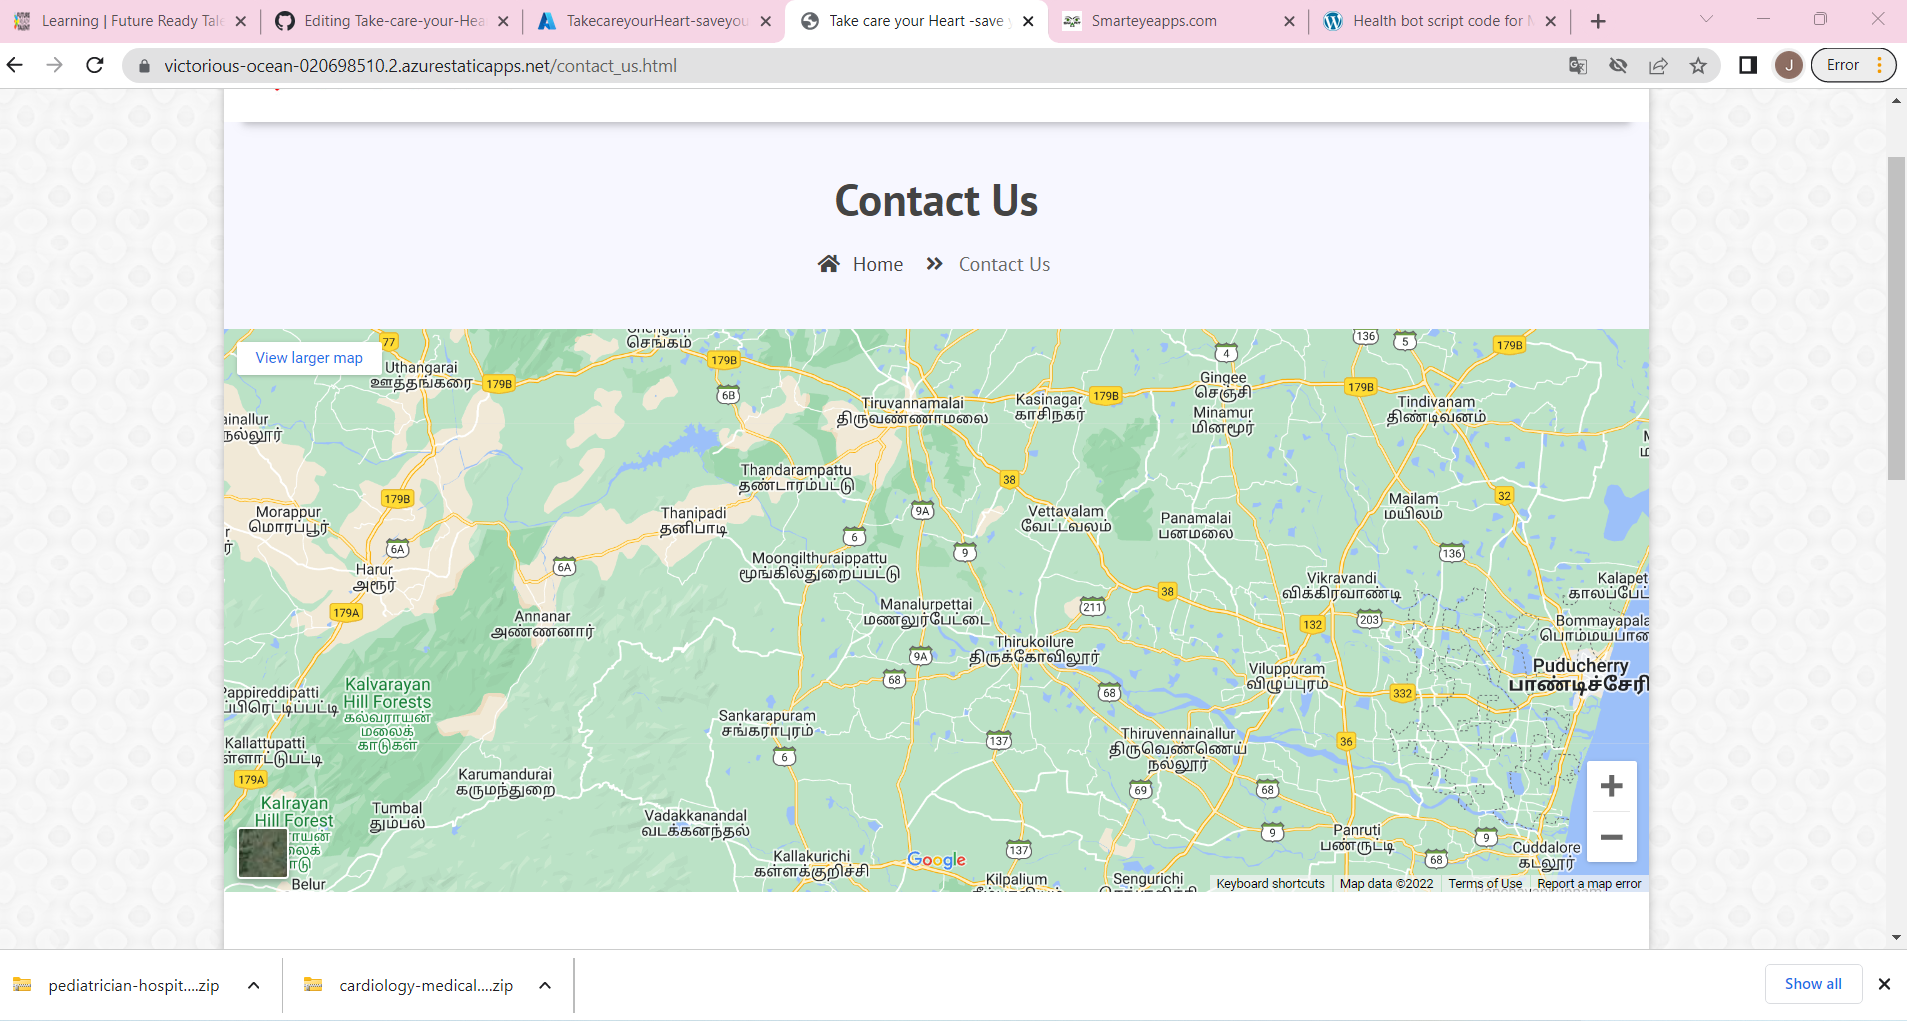1907x1021 pixels.
Task: Zoom in on the map
Action: 1611,786
